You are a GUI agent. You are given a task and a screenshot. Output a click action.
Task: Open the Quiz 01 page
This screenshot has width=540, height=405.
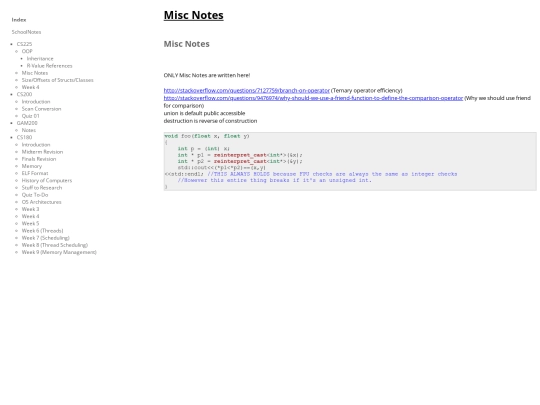(31, 116)
